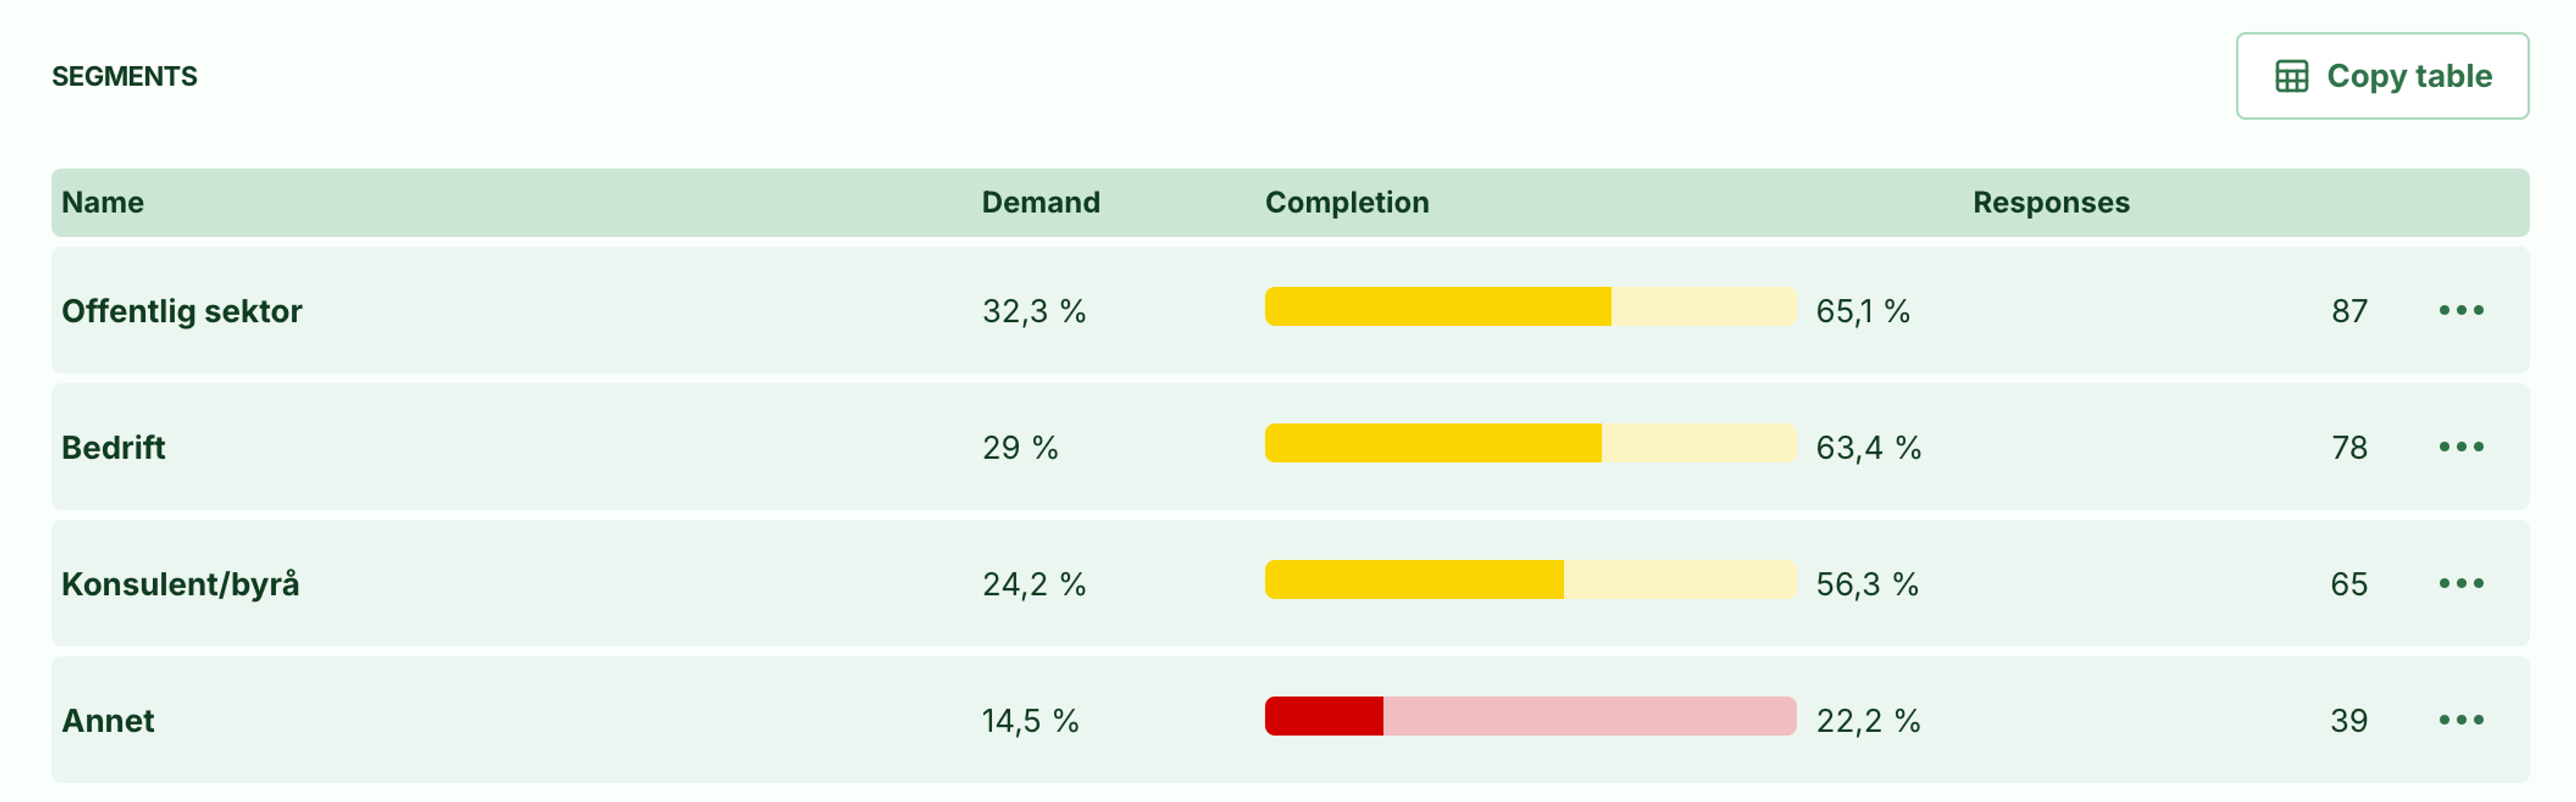Screen dimensions: 2576x802
Task: Open three-dot menu for Annet row
Action: pyautogui.click(x=2461, y=720)
